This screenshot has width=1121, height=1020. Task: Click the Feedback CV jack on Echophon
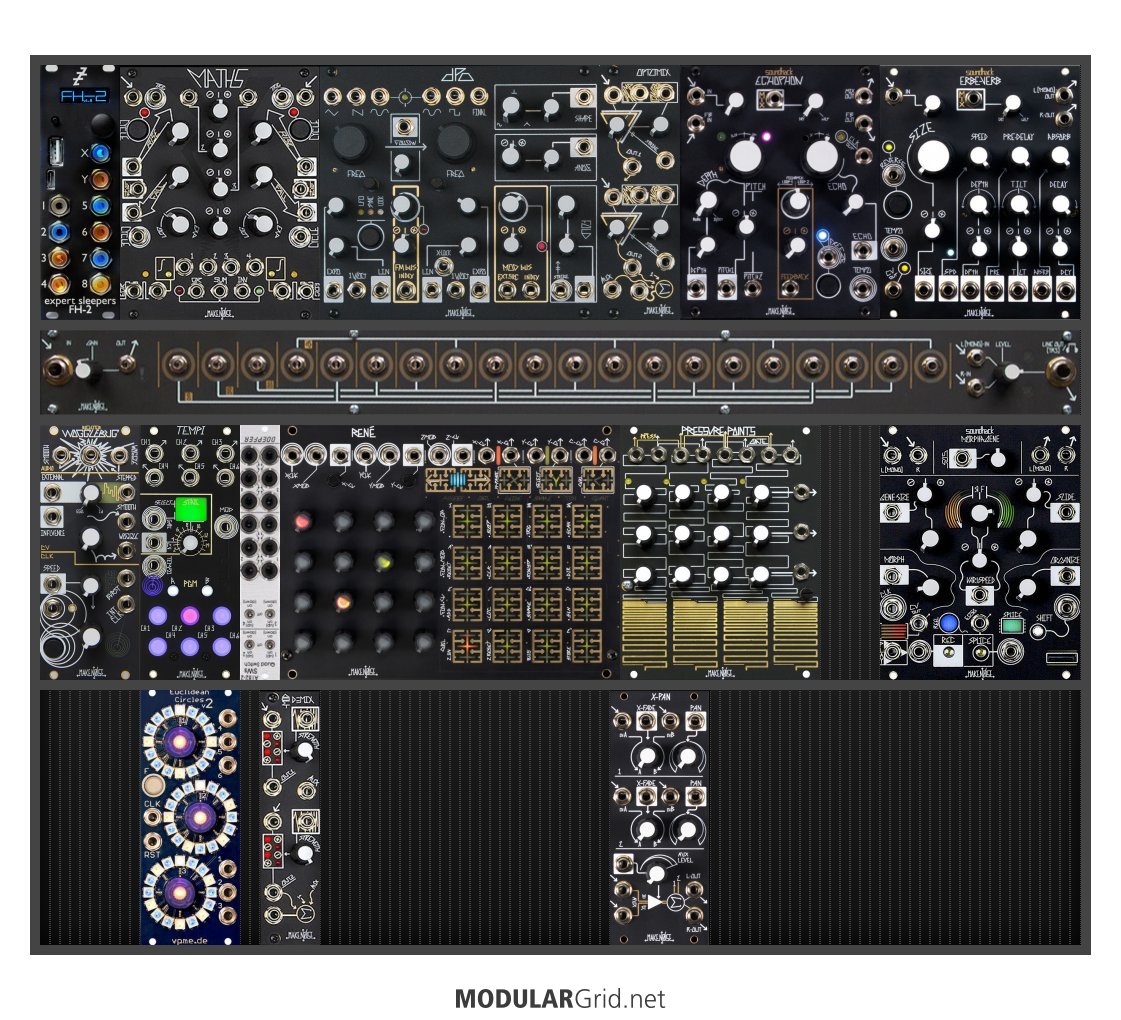coord(789,287)
